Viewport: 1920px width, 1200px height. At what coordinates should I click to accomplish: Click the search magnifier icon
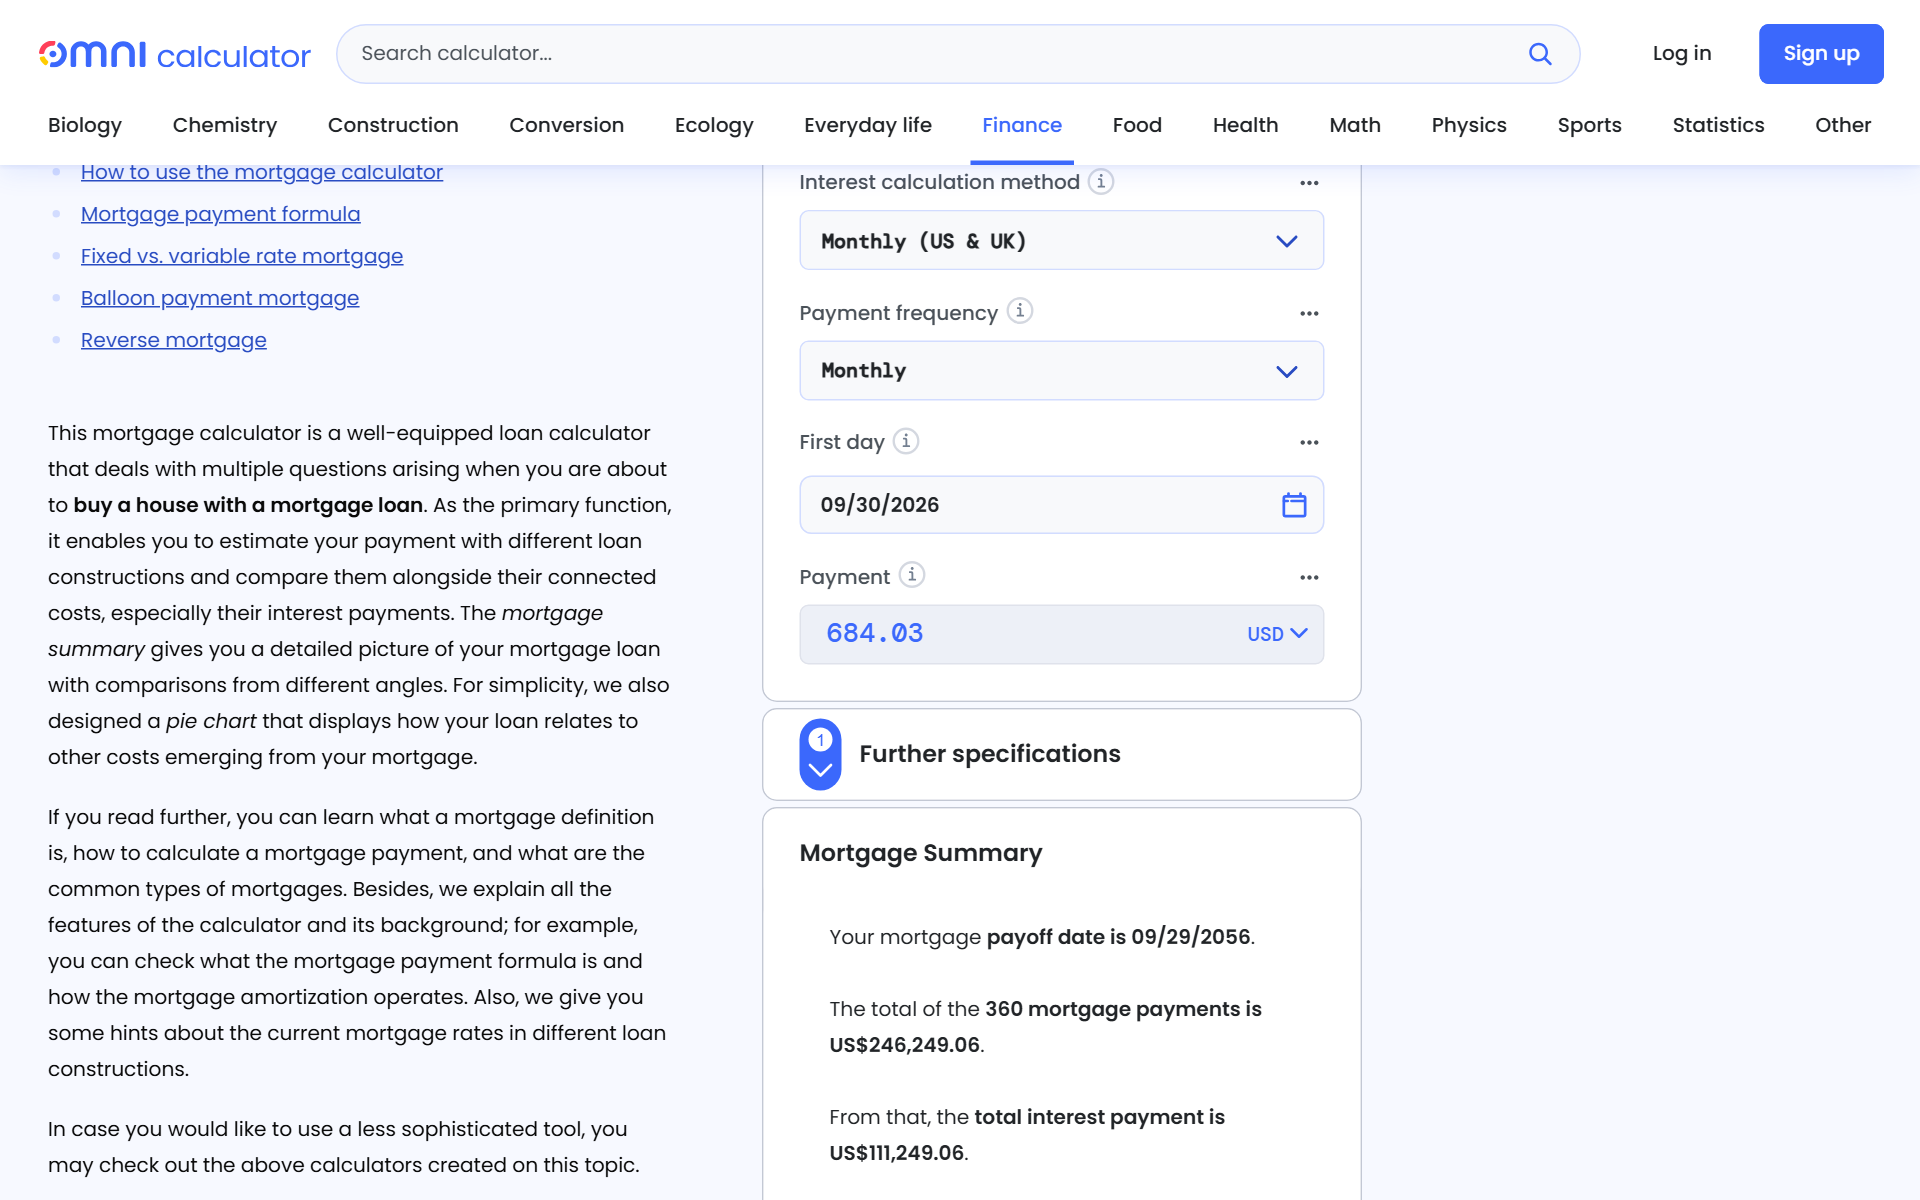1540,54
